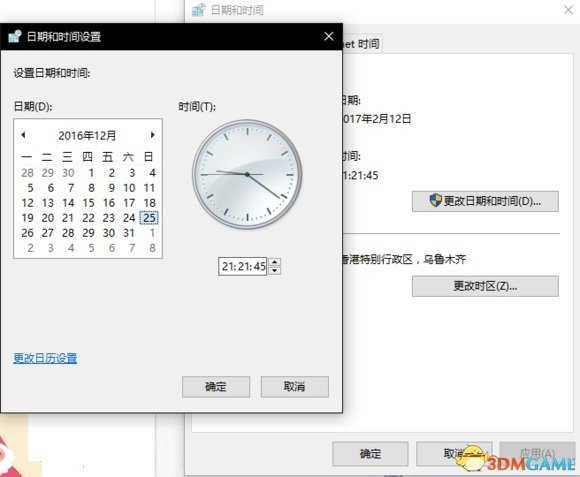Select grayed January 8 in last row
Screen dimensions: 580x477
point(152,248)
